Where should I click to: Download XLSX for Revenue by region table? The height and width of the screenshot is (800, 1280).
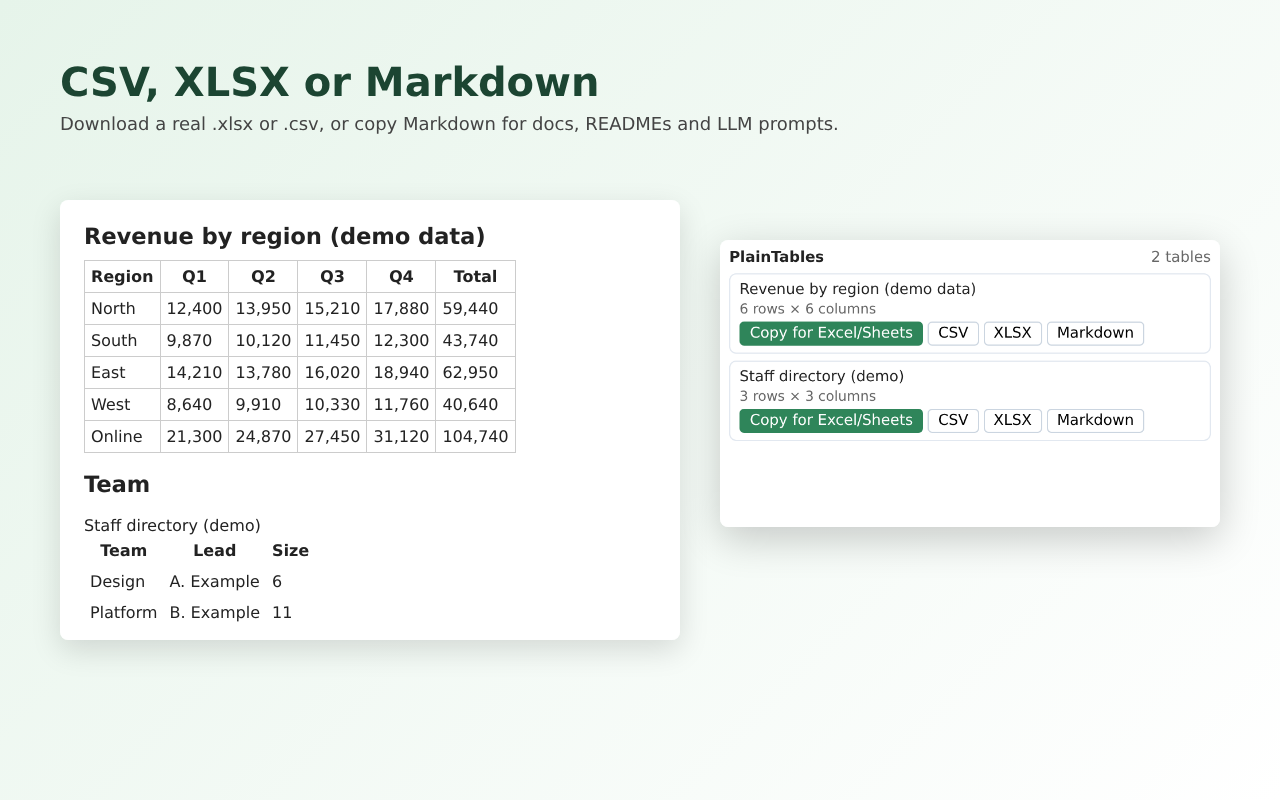point(1012,333)
